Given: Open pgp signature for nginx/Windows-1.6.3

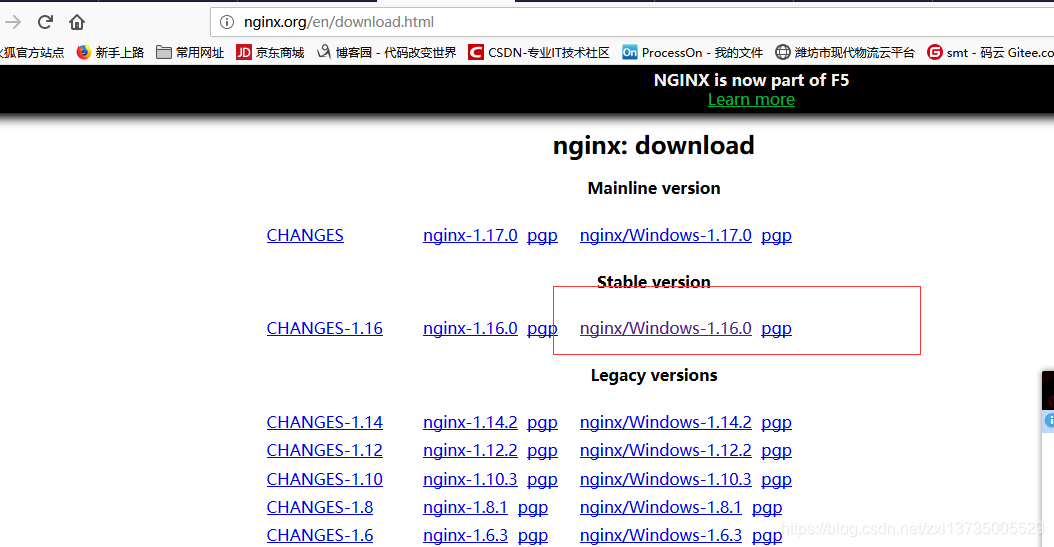Looking at the screenshot, I should tap(767, 536).
